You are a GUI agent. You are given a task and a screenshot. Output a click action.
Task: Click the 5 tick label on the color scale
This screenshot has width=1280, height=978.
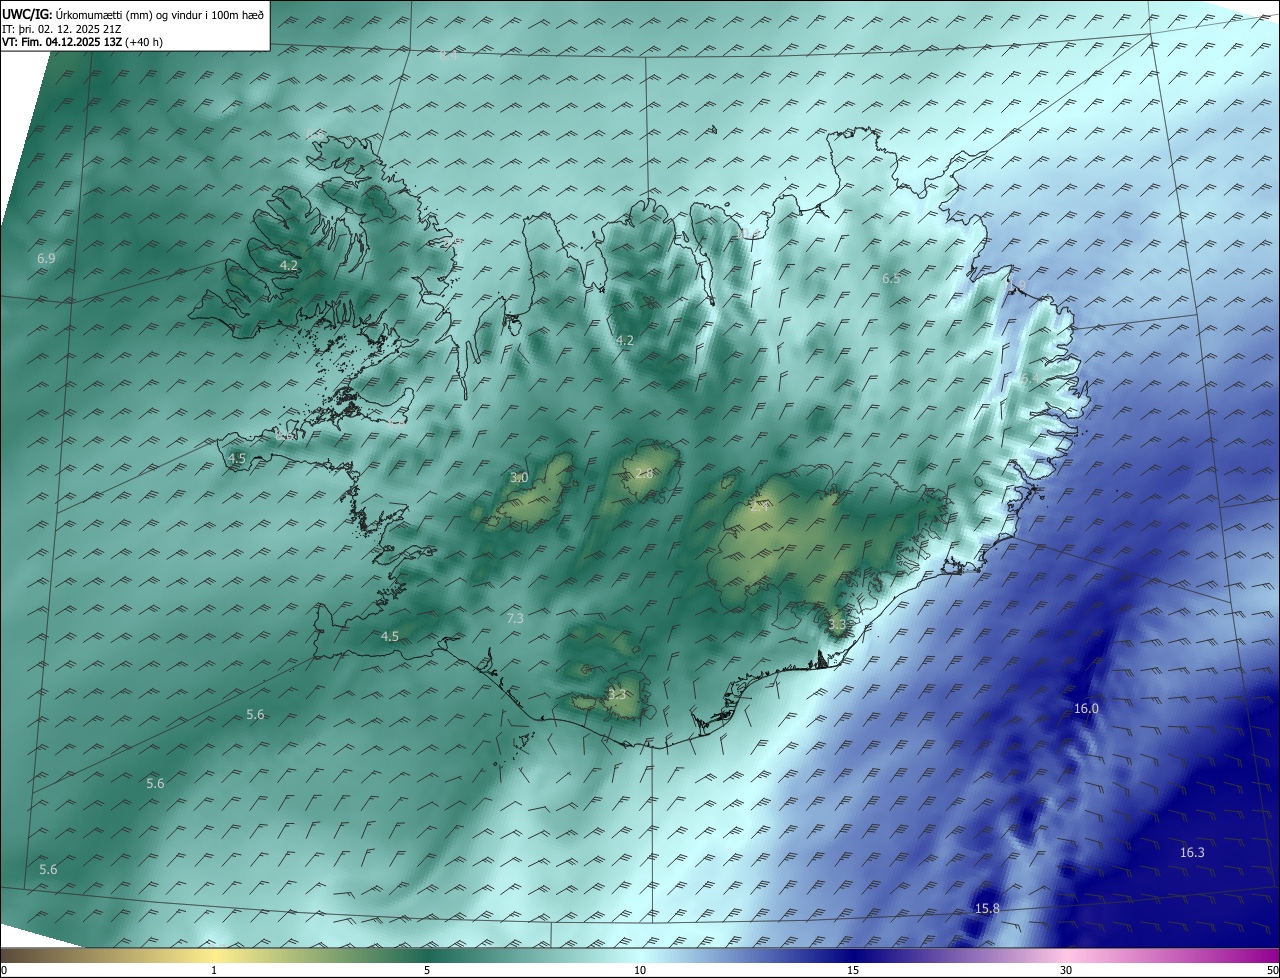tap(427, 970)
